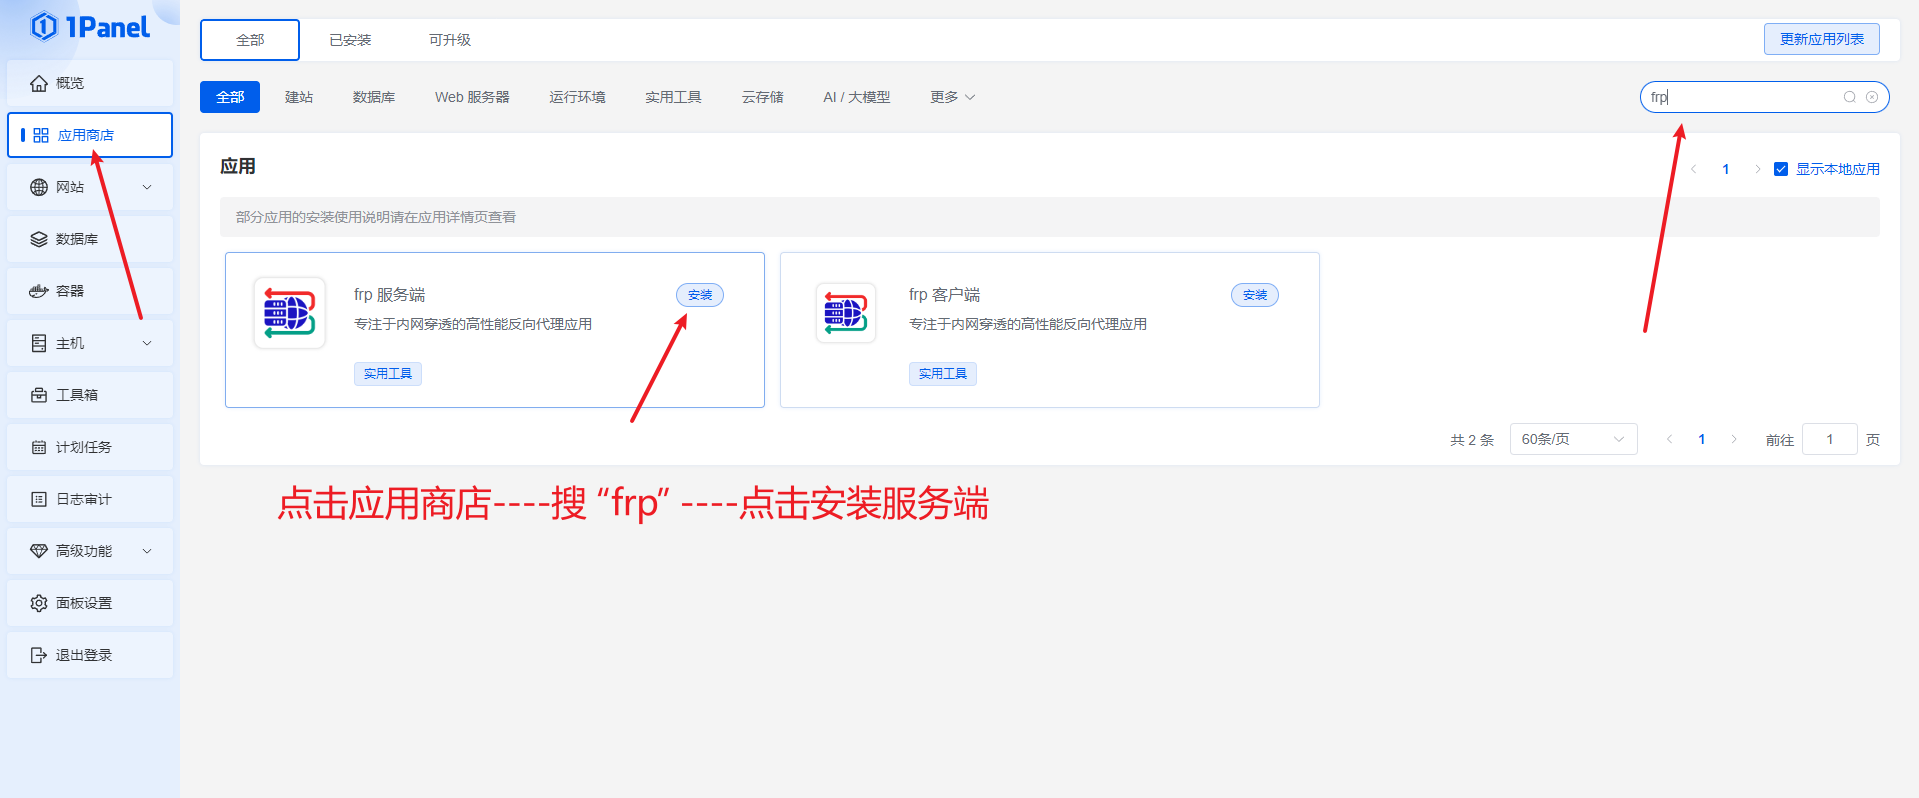Click the 退出登录 logout icon

(x=39, y=655)
